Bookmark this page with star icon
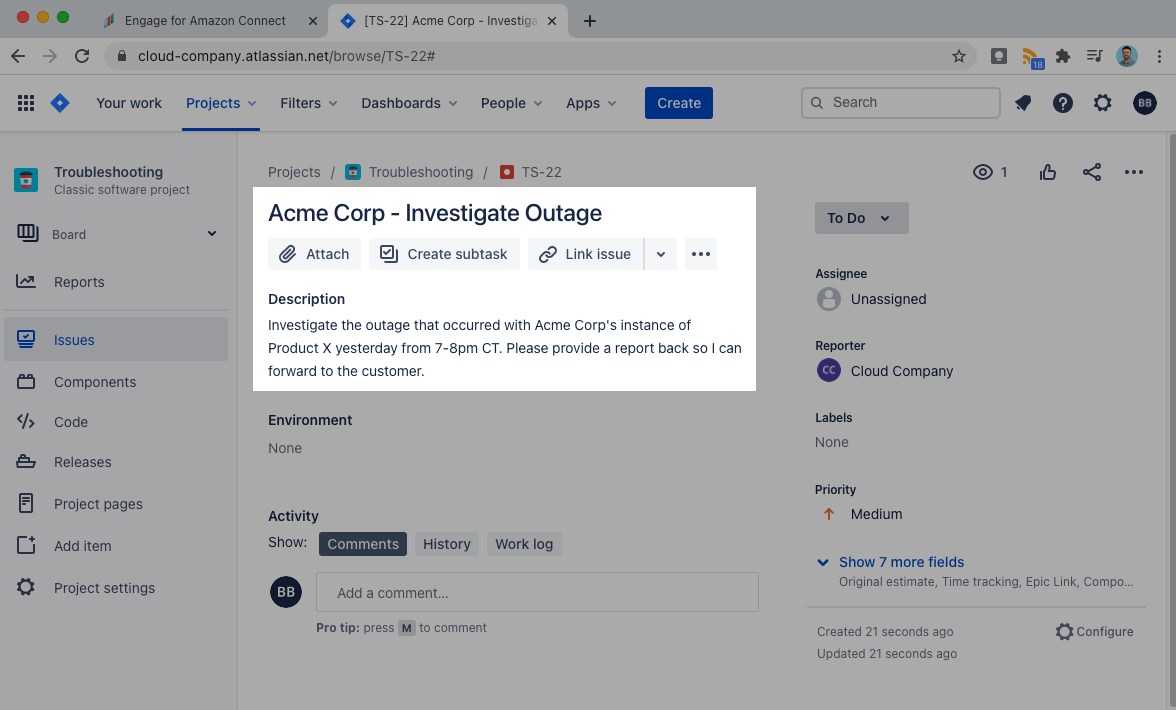Screen dimensions: 1176x710 958,56
